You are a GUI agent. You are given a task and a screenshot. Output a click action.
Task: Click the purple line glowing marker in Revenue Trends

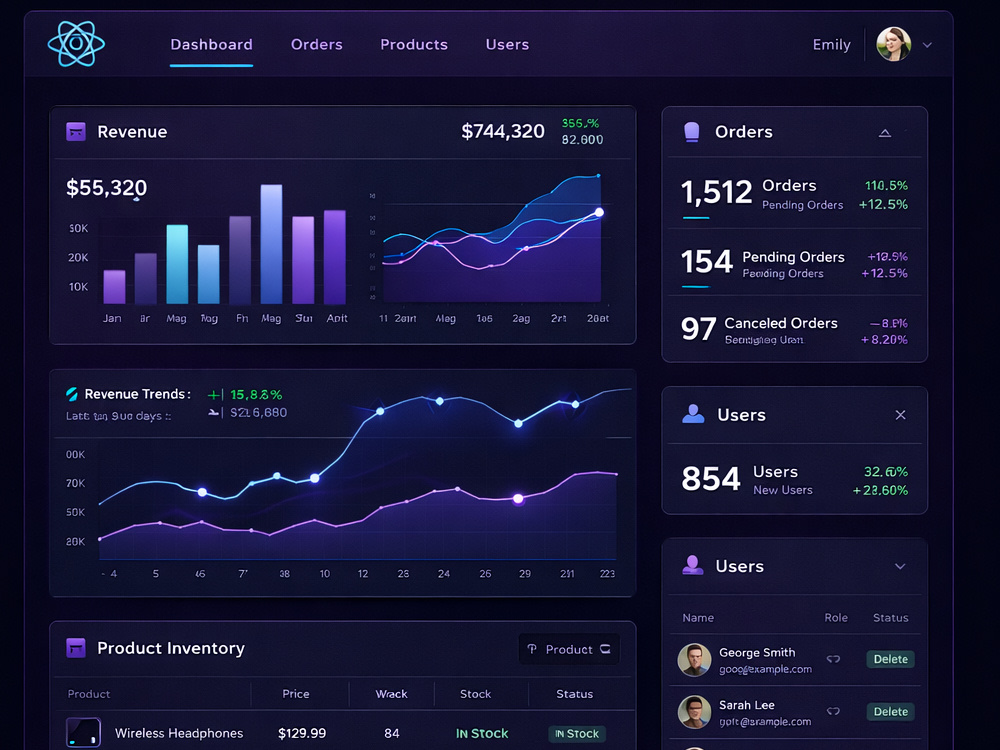(x=518, y=499)
